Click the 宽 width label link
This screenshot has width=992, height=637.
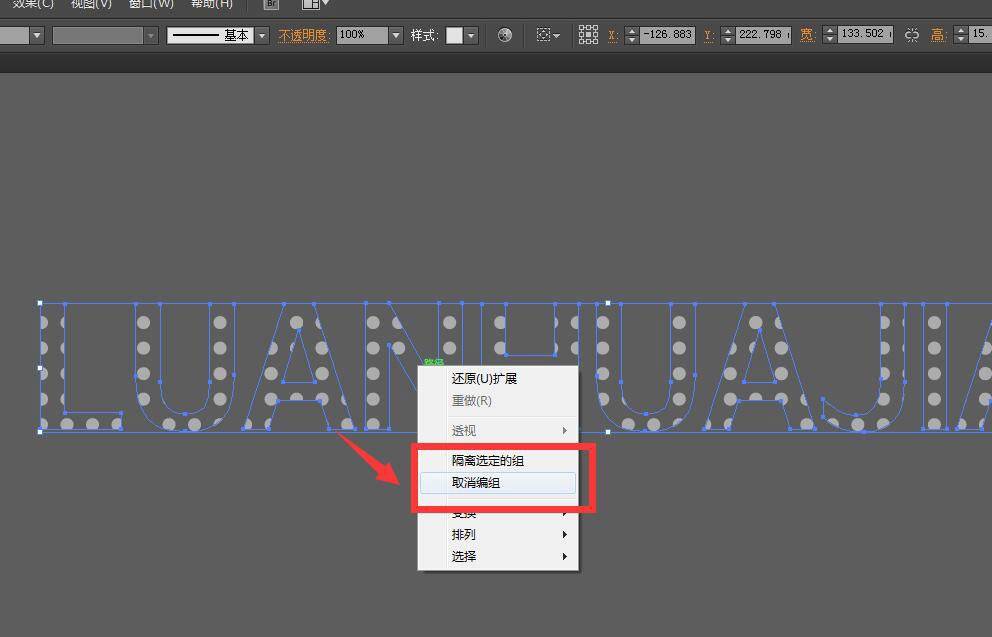pos(807,35)
